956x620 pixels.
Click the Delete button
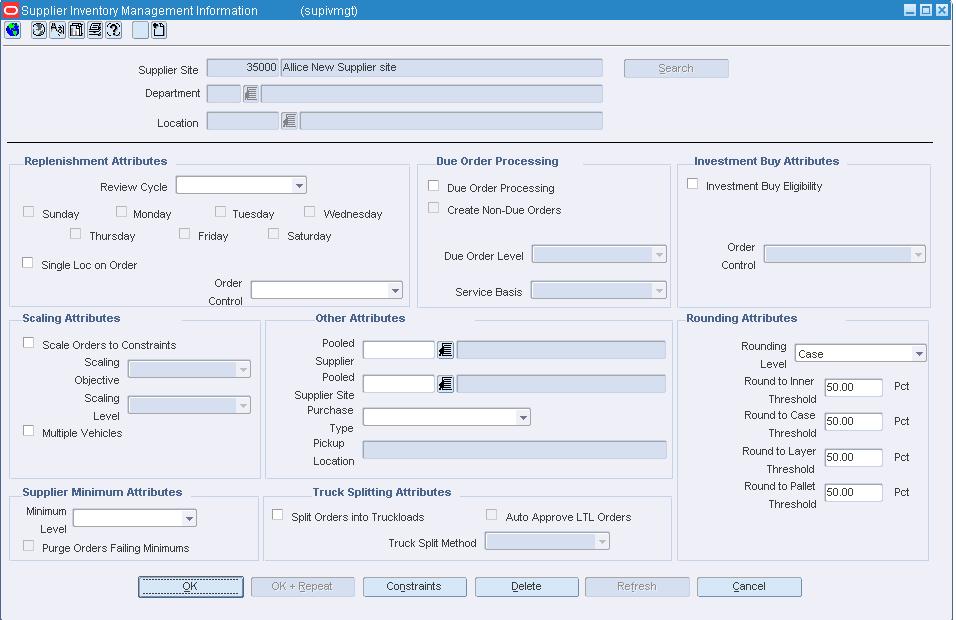point(527,586)
